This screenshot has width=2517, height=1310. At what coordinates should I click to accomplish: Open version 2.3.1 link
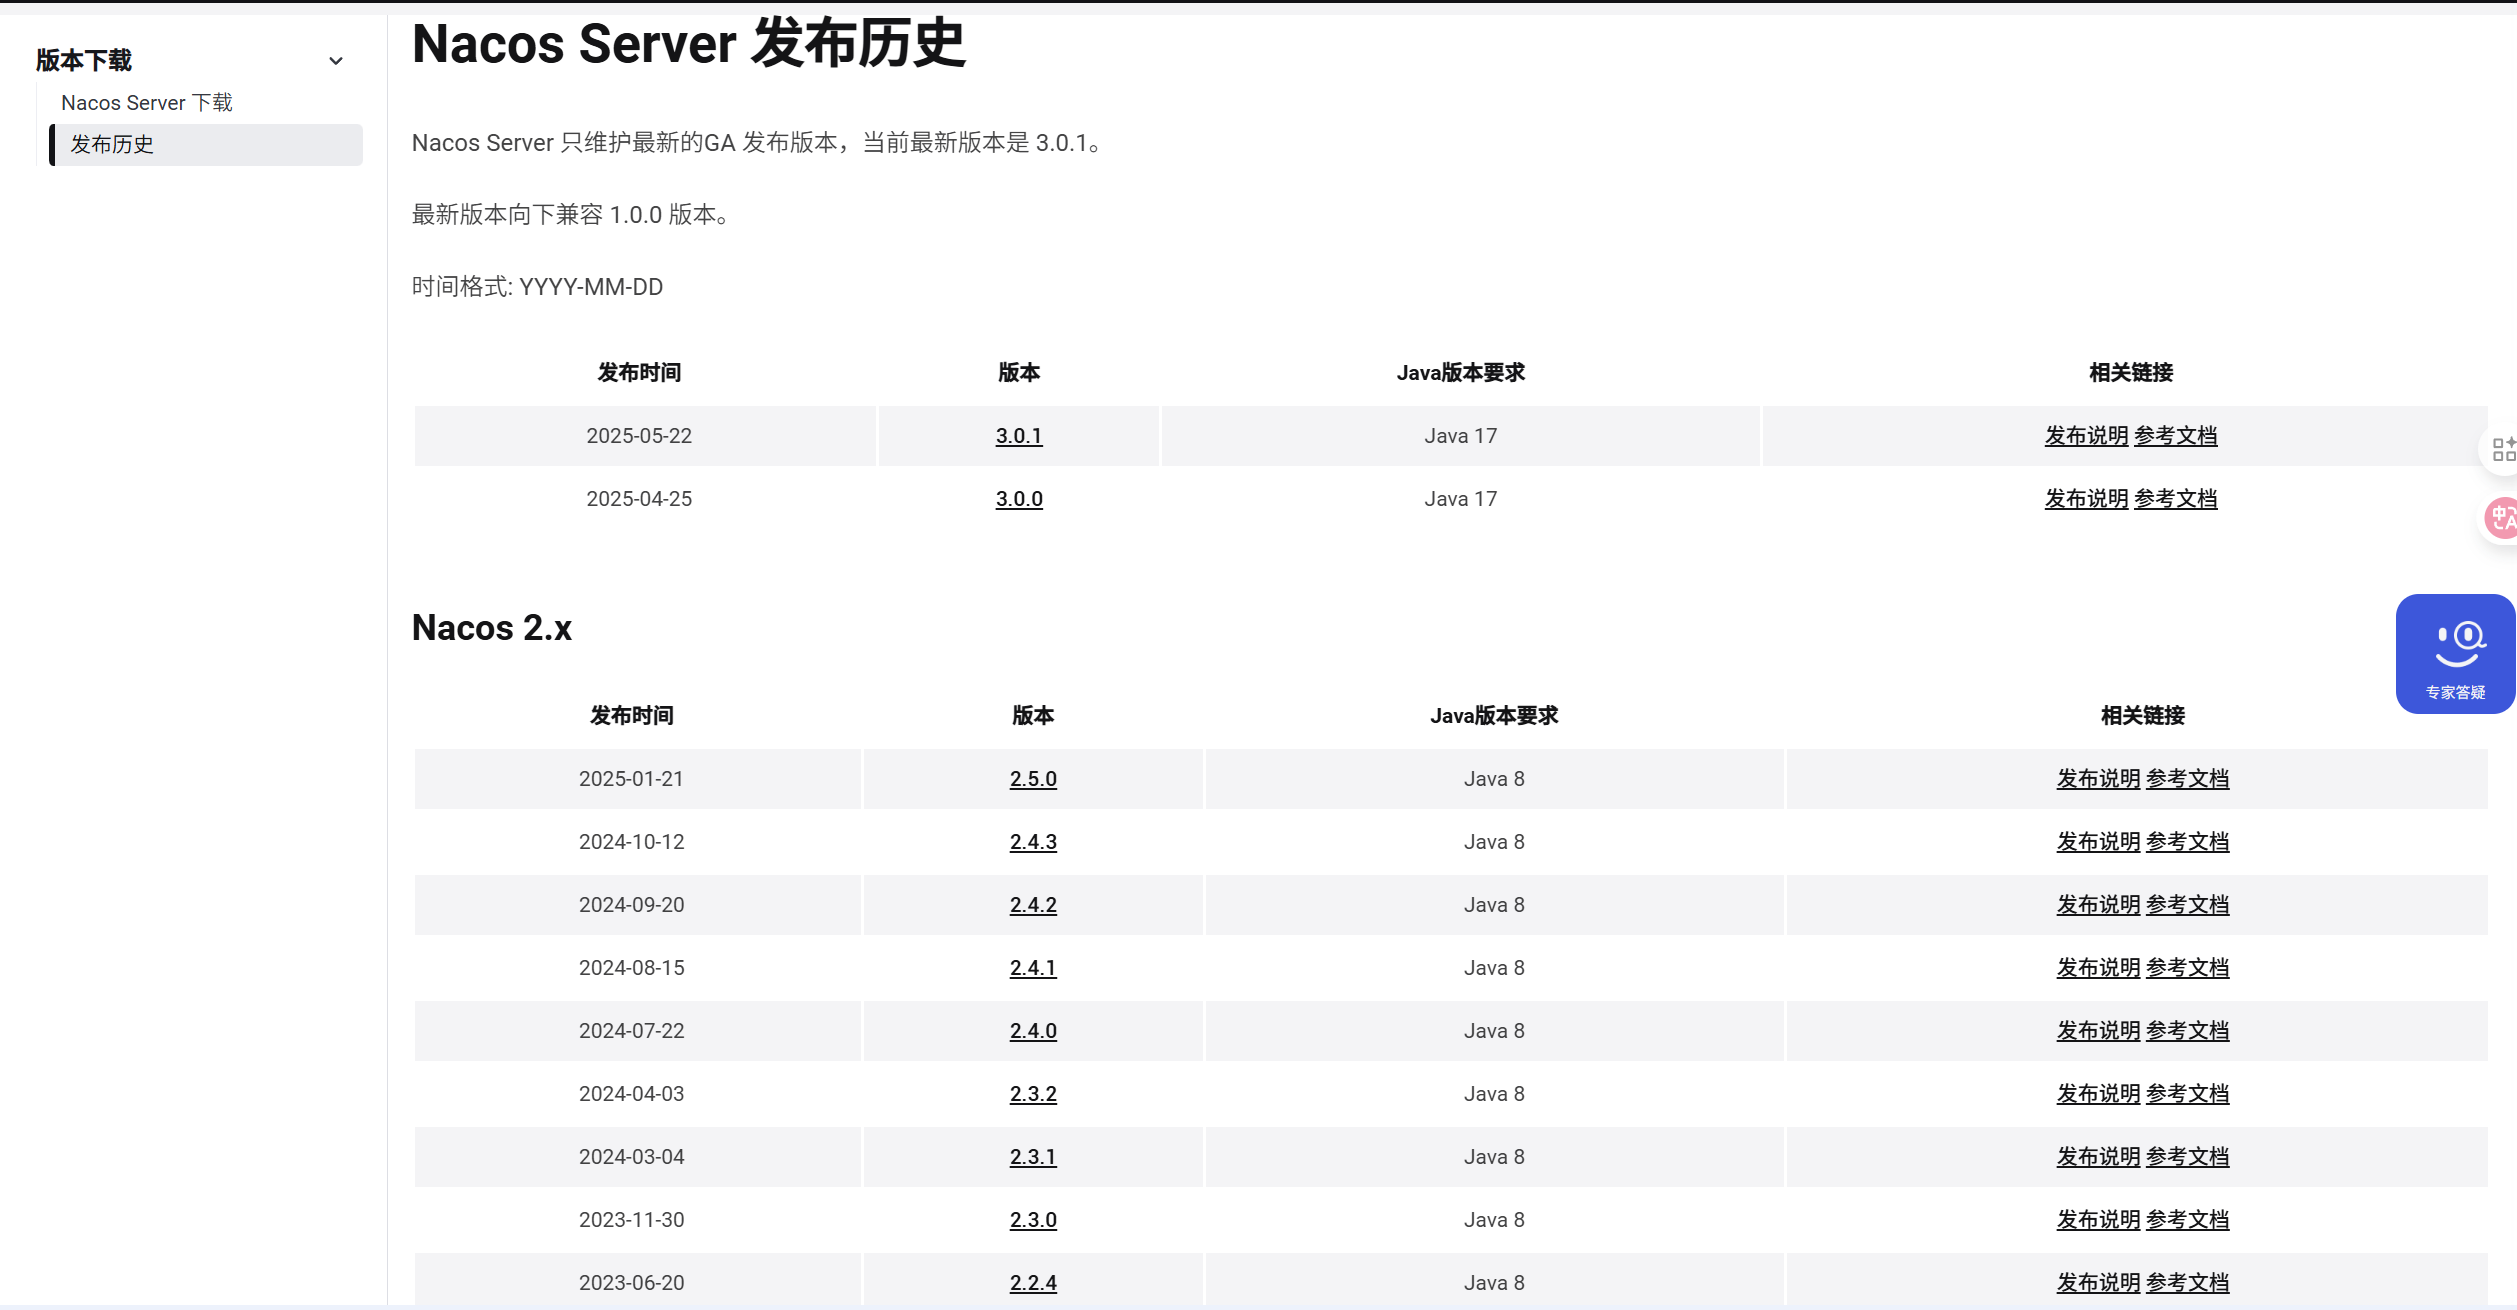[x=1033, y=1157]
